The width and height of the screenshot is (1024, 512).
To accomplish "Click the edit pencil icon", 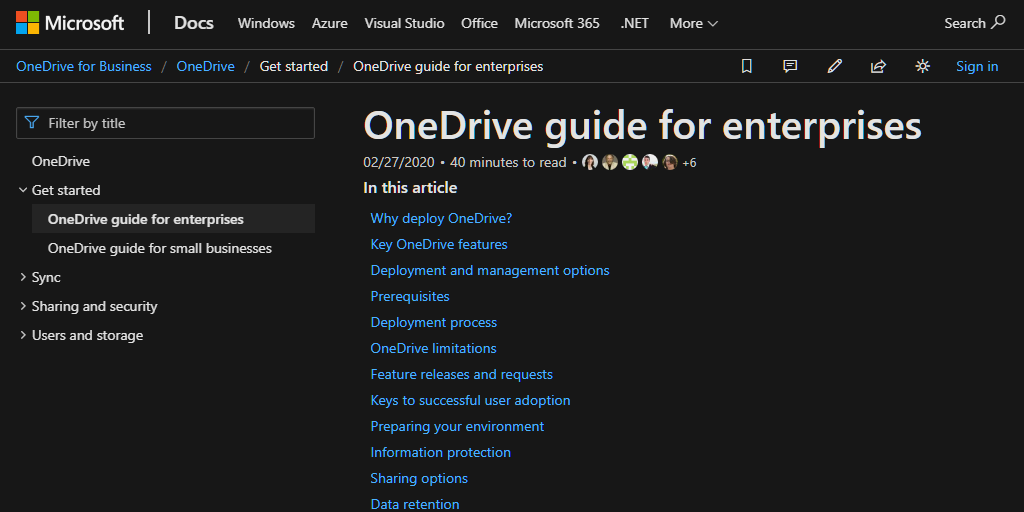I will point(834,66).
